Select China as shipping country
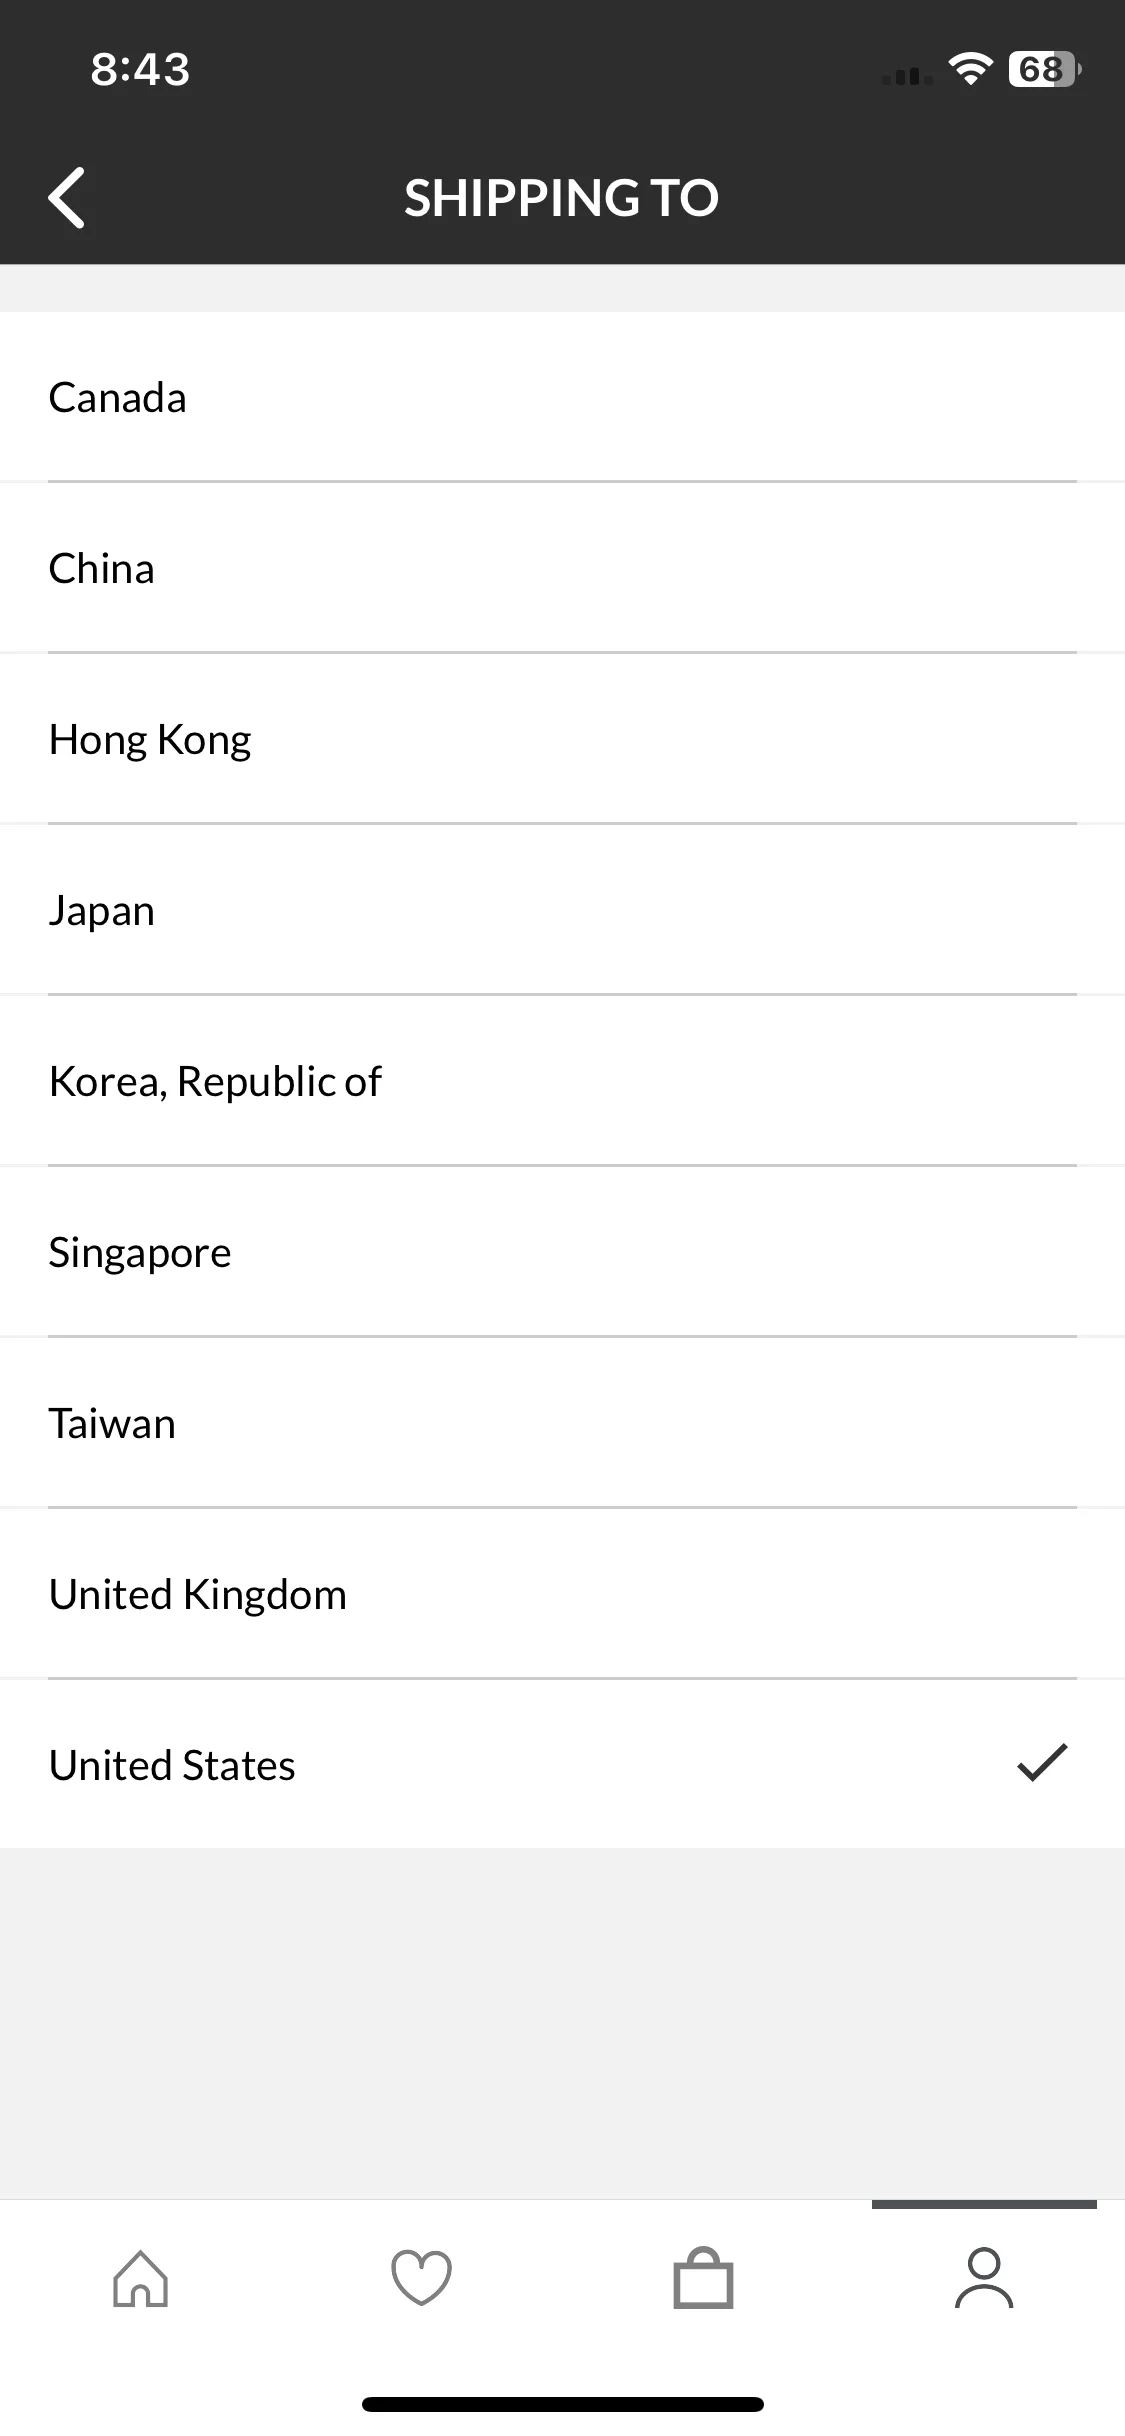The width and height of the screenshot is (1125, 2436). [x=562, y=568]
